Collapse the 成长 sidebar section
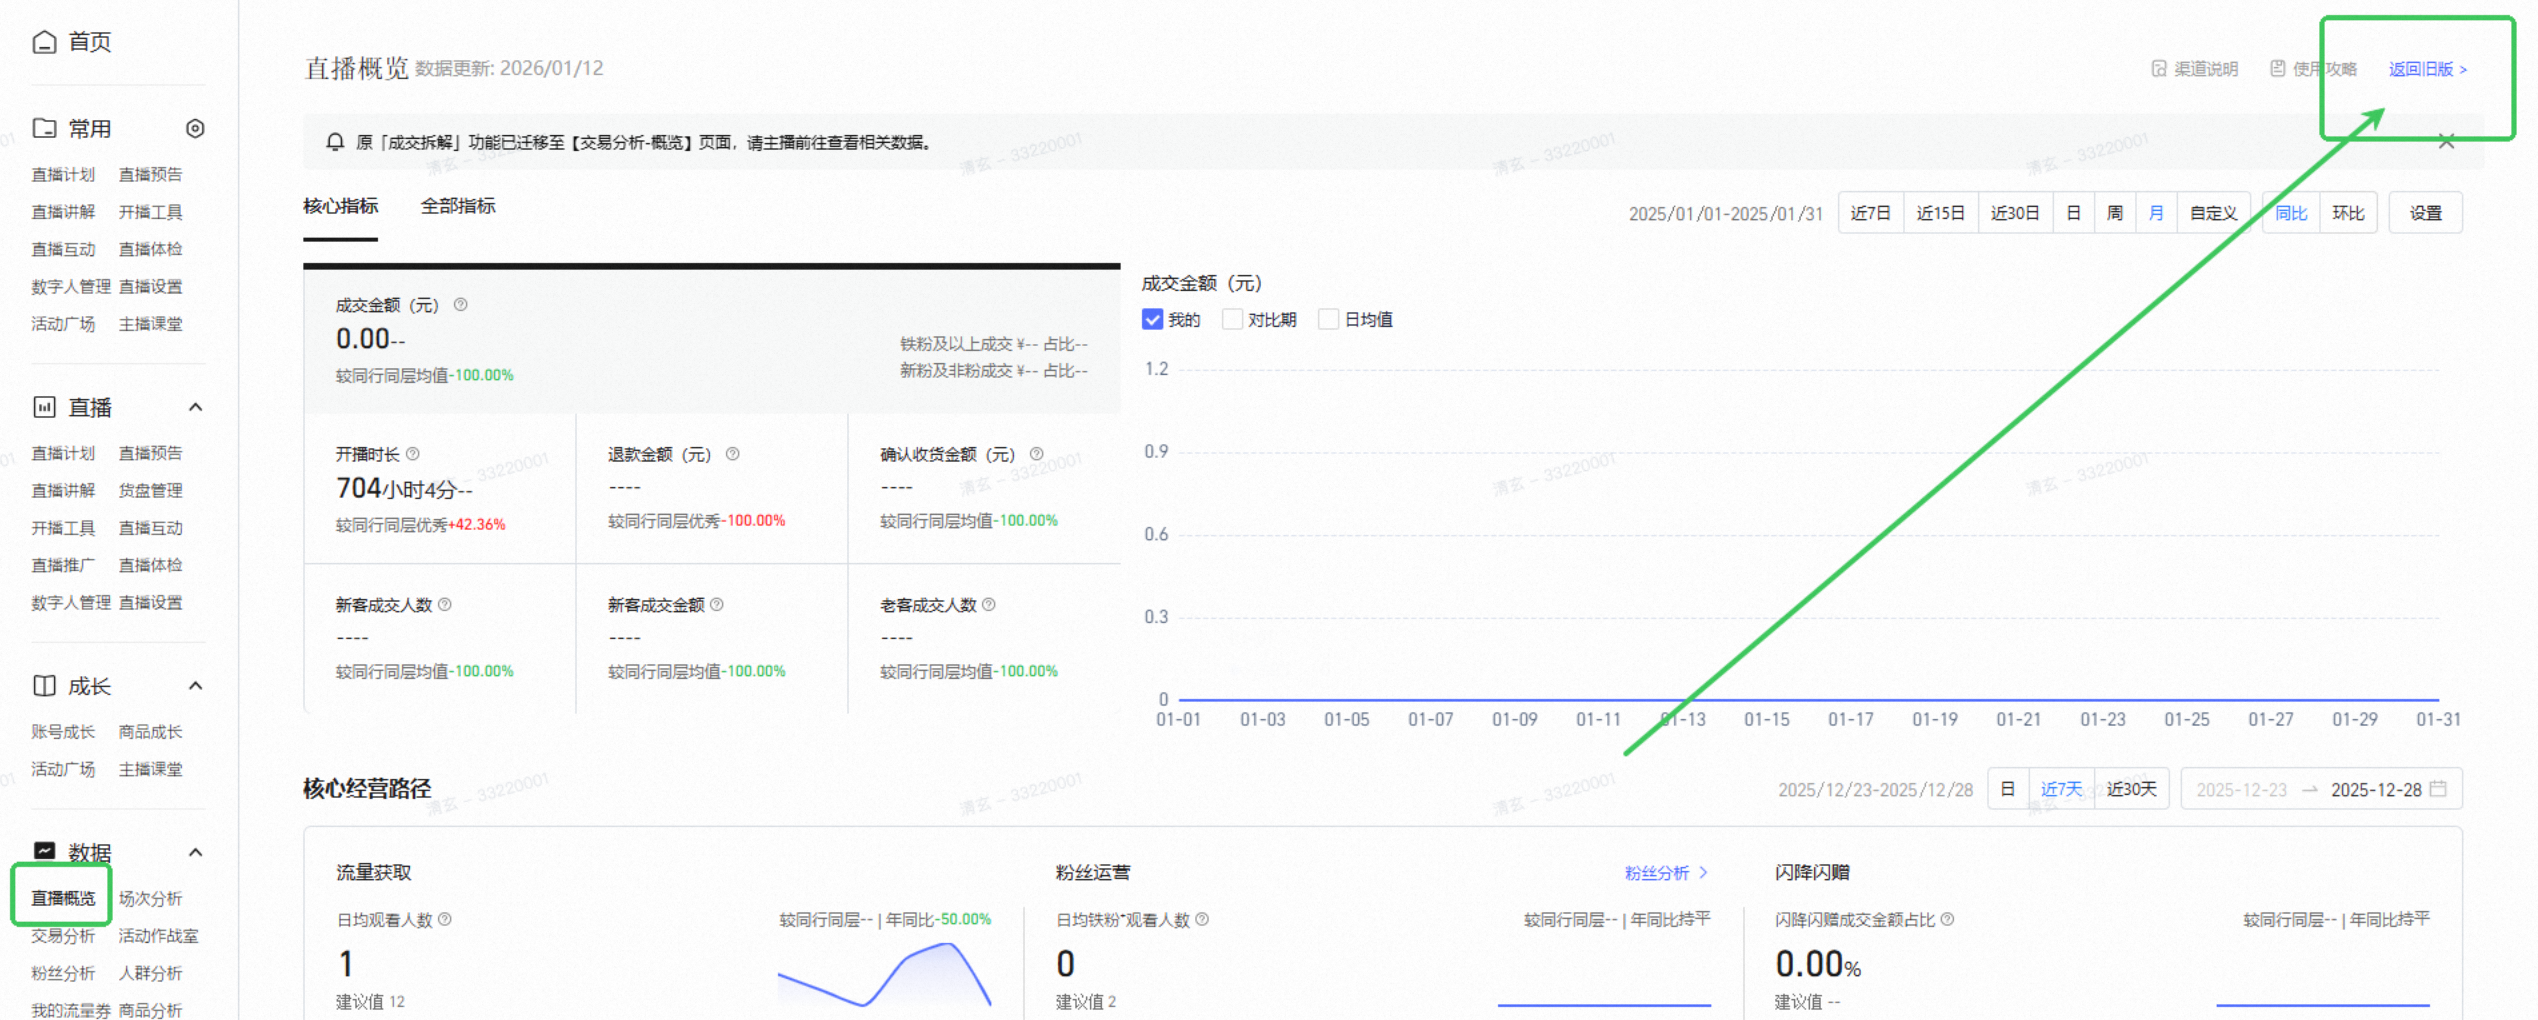Screen dimensions: 2538x1020 click(196, 686)
